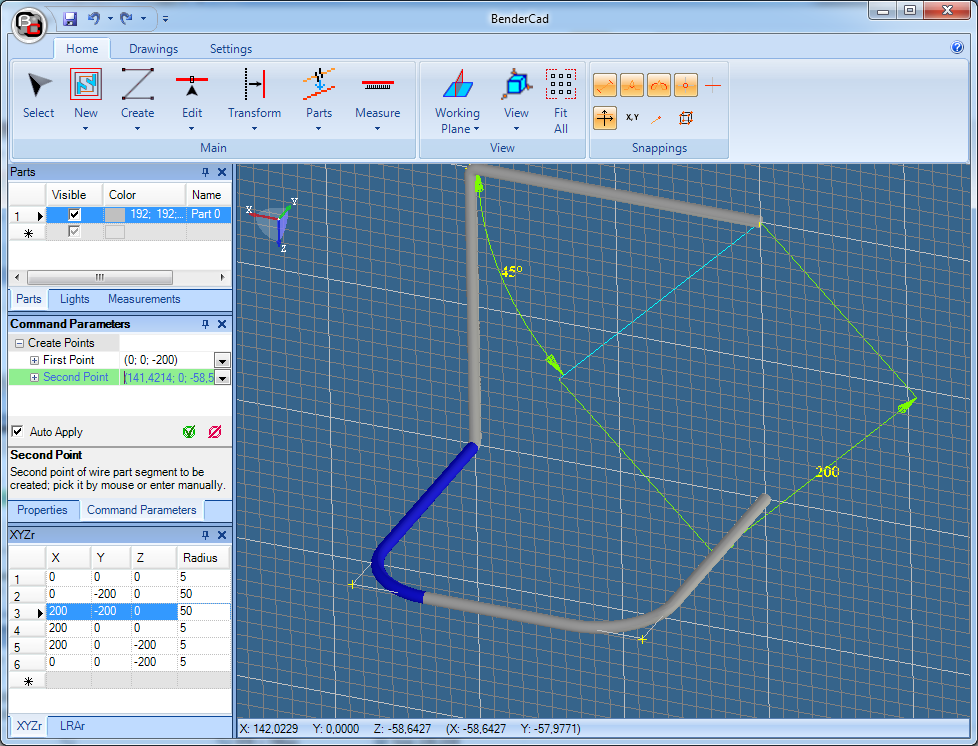Toggle arc tangent snapping
The width and height of the screenshot is (978, 746).
tap(659, 85)
